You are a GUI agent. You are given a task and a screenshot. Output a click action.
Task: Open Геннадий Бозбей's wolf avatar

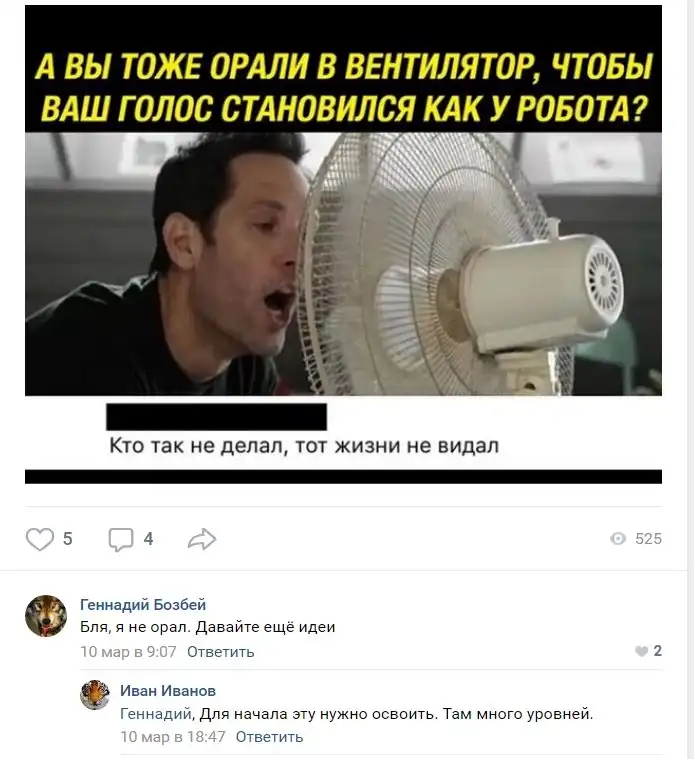coord(46,616)
